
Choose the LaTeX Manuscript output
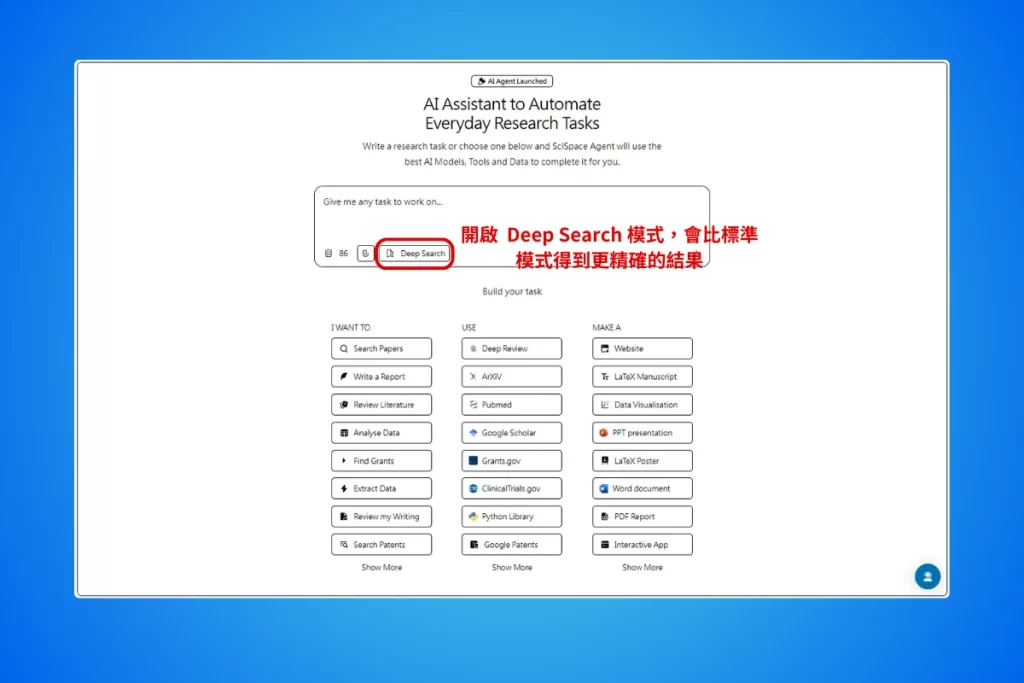click(642, 377)
